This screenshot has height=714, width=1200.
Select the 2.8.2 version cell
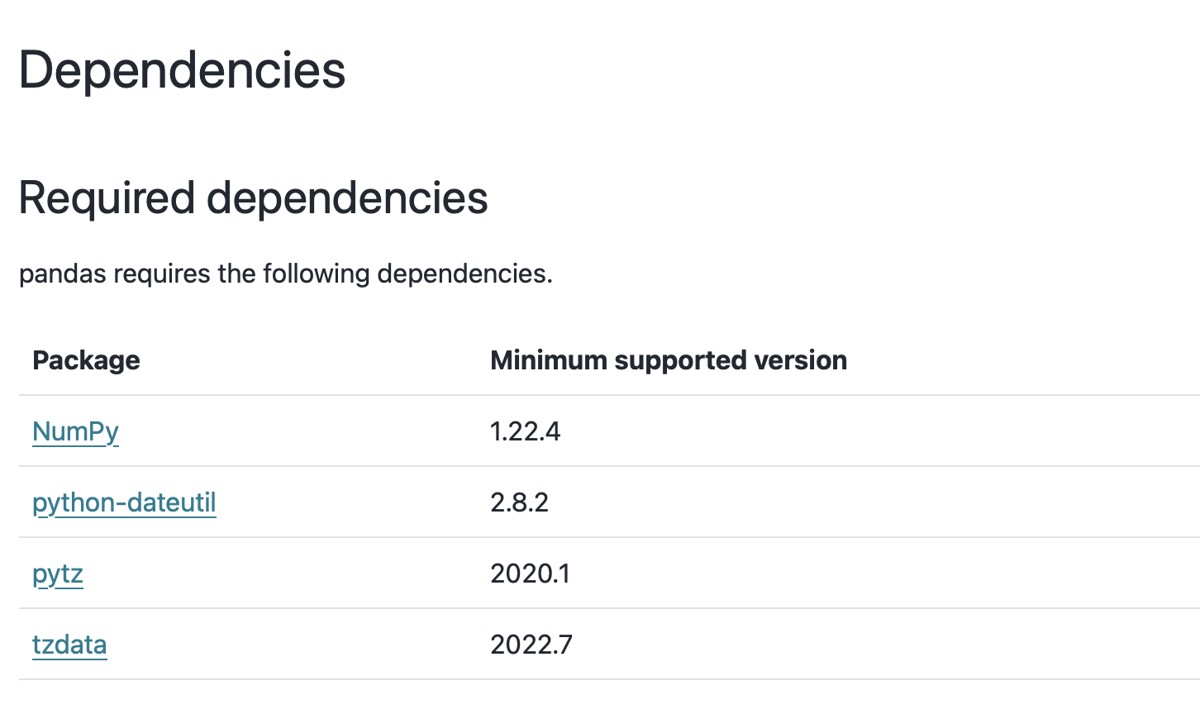(519, 503)
